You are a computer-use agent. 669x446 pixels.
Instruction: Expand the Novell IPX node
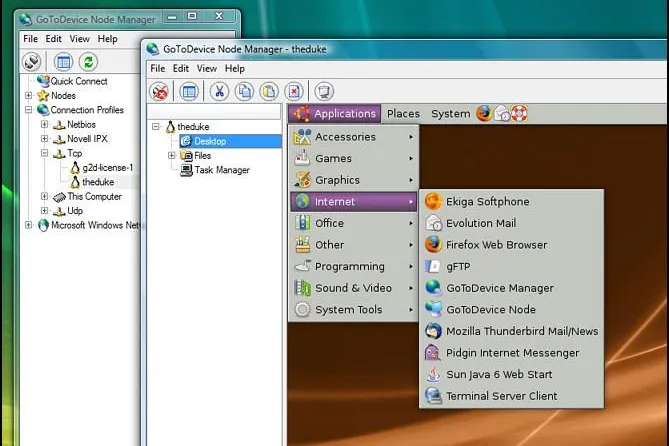44,139
